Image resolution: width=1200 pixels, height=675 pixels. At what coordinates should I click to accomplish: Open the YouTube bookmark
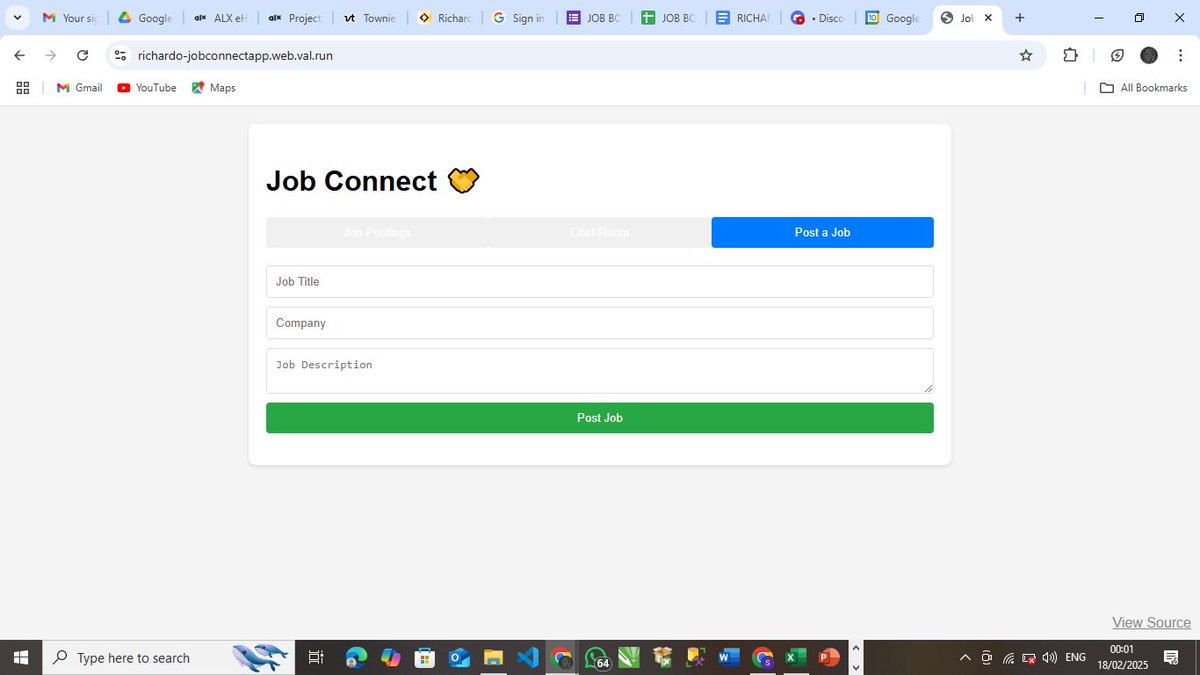pos(147,88)
